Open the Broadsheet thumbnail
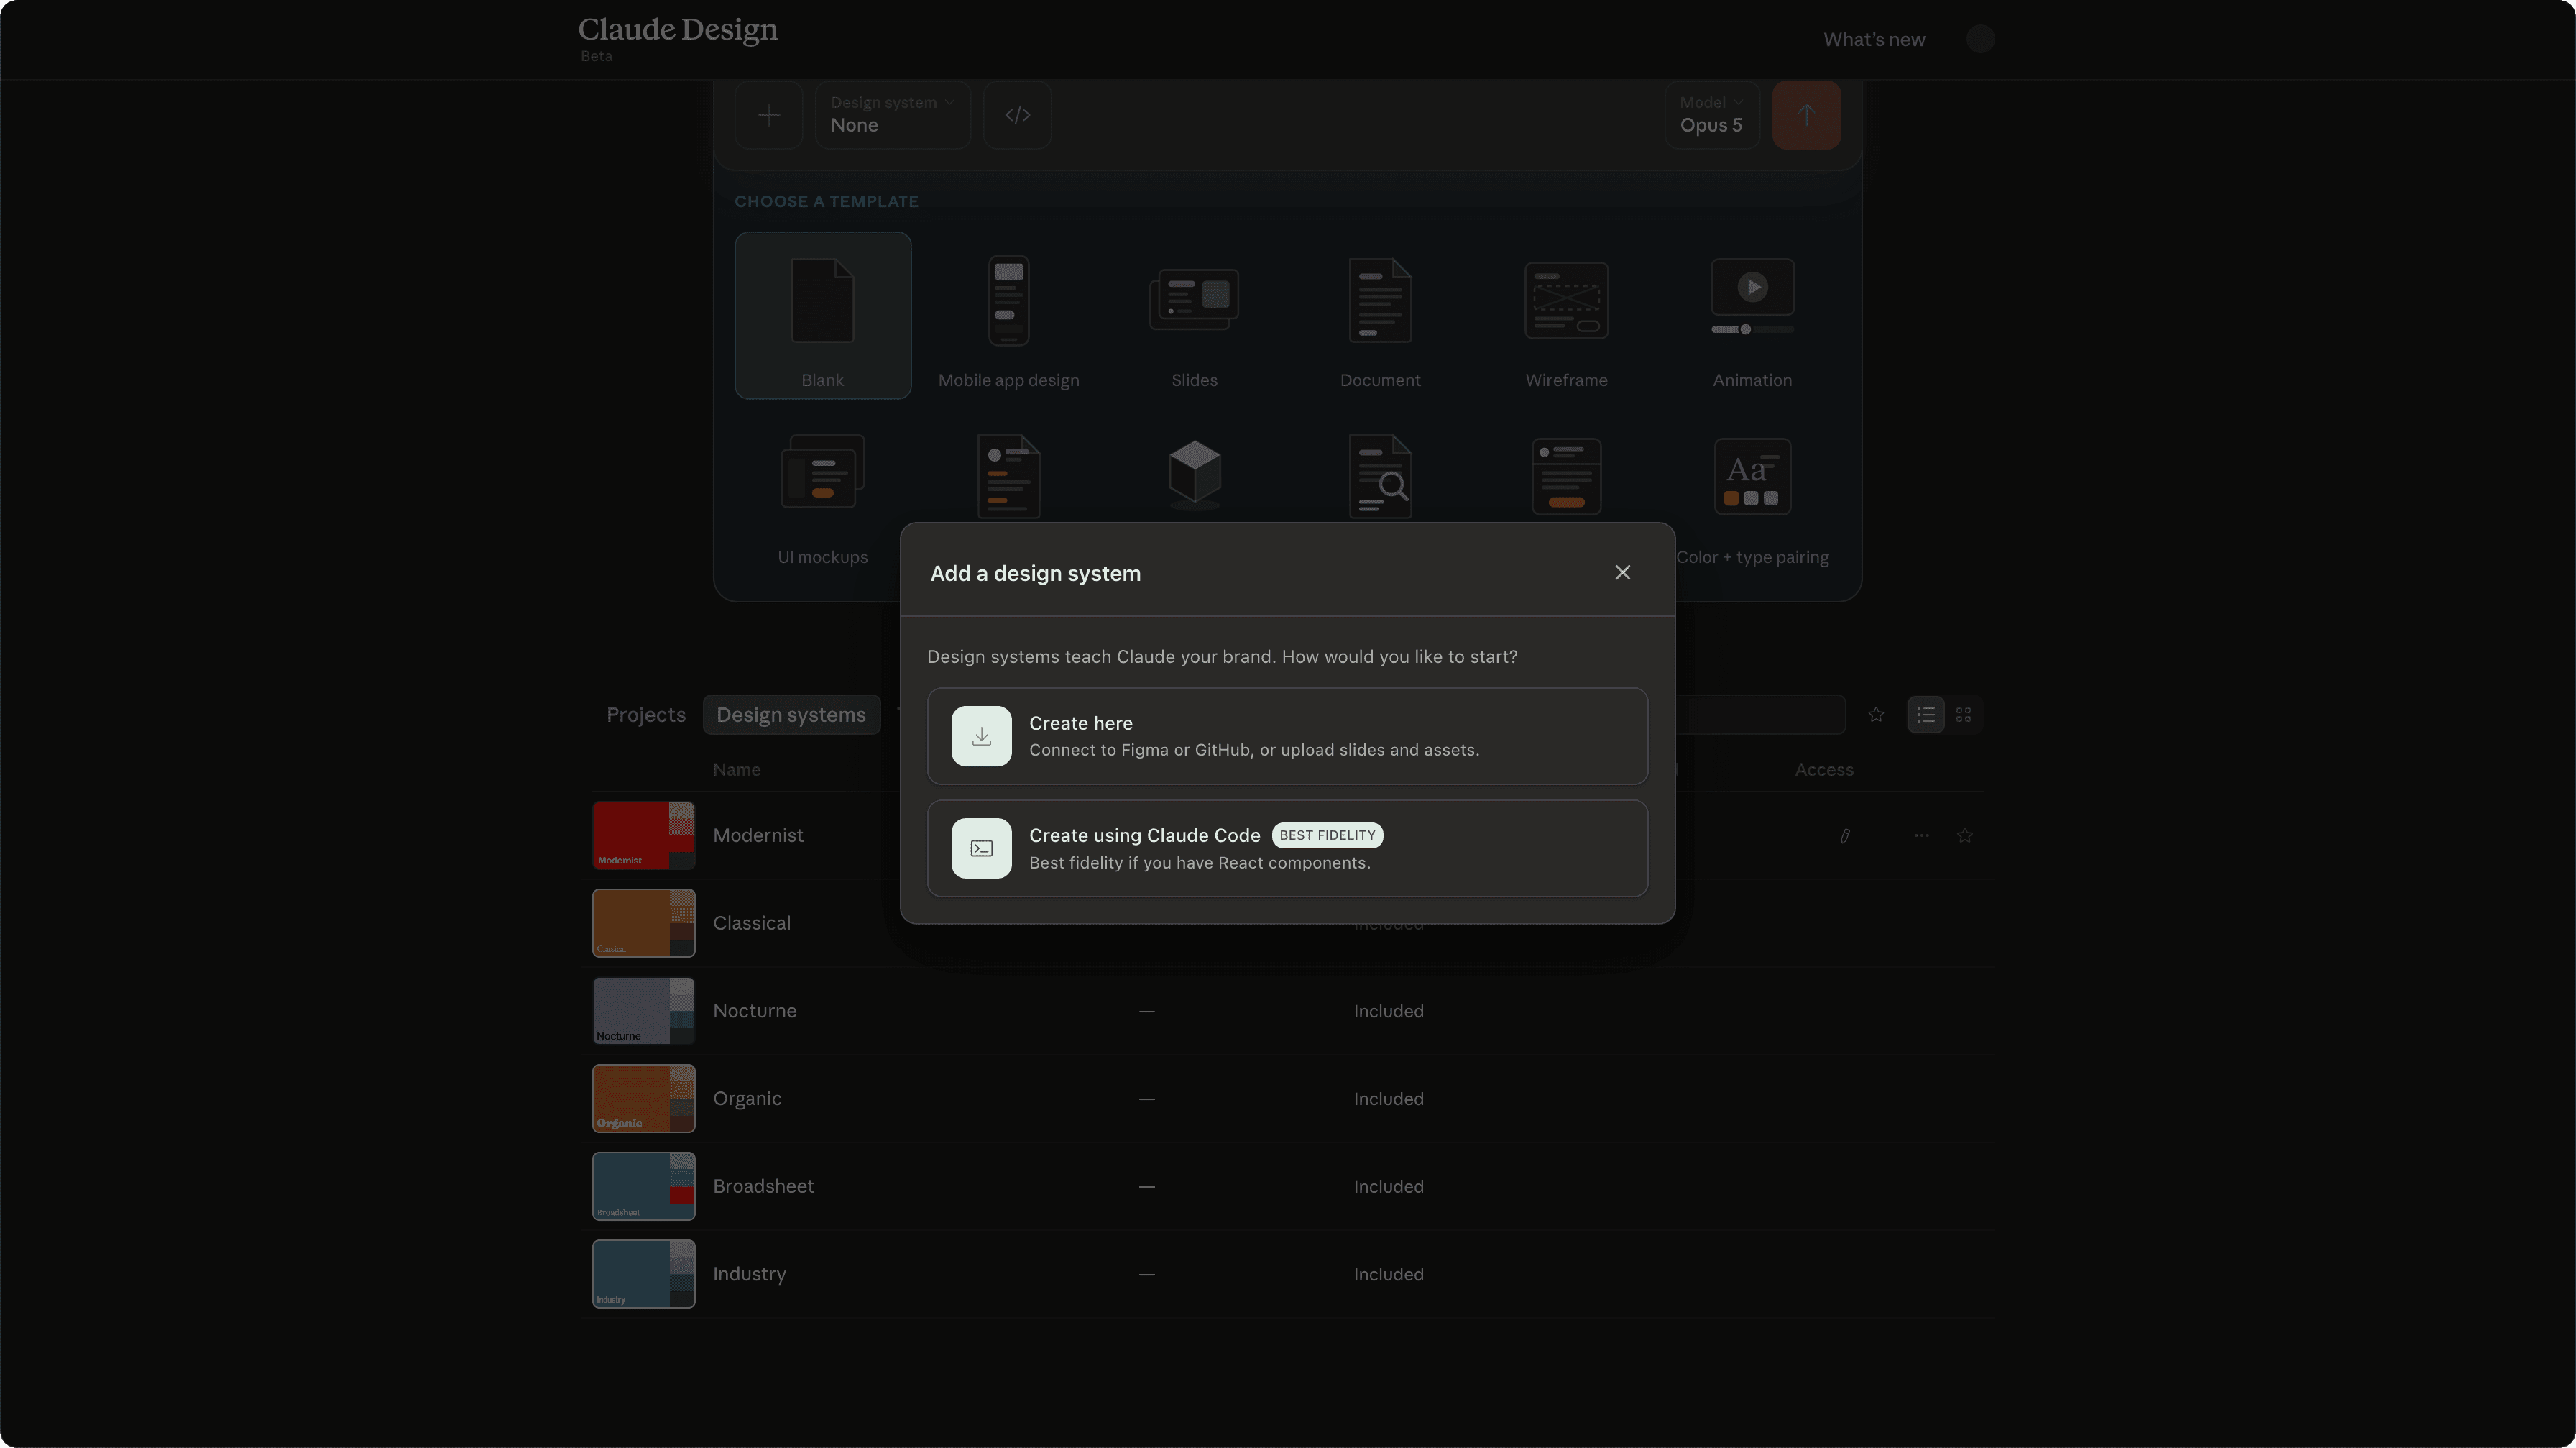 (x=643, y=1186)
